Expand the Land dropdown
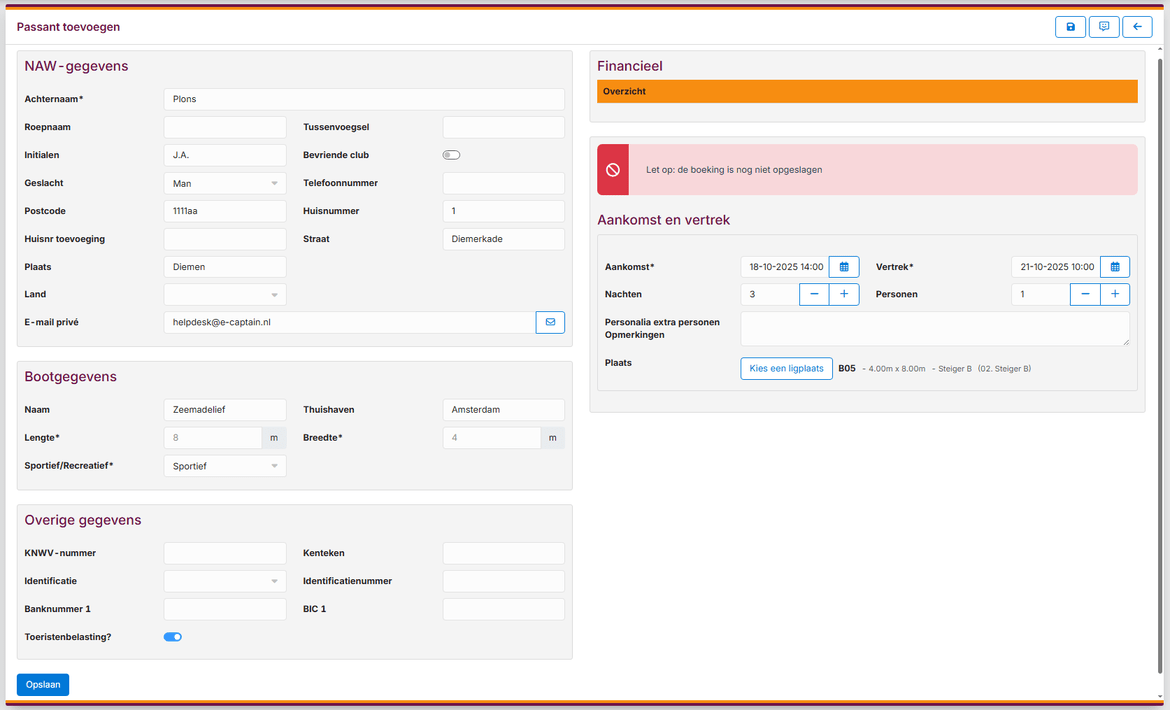This screenshot has width=1170, height=710. [x=225, y=295]
